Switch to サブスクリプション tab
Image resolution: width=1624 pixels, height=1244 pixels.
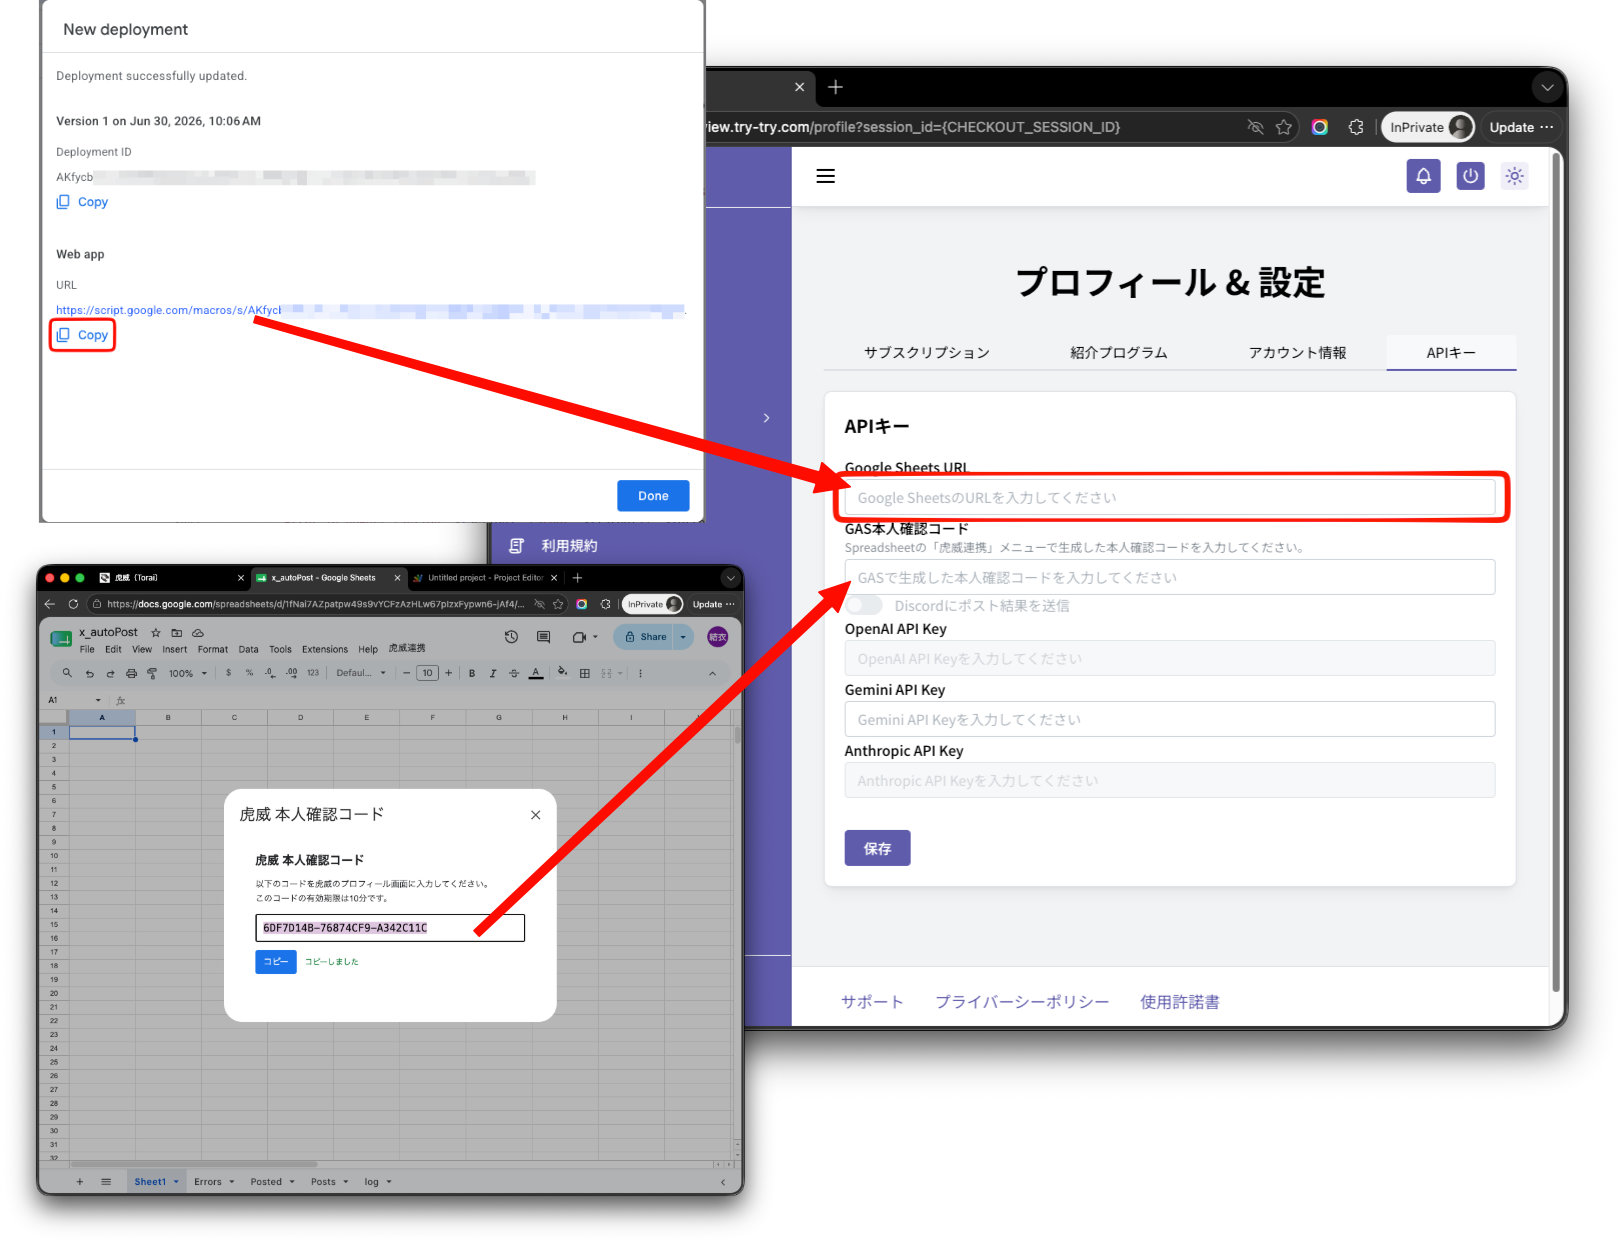point(927,353)
